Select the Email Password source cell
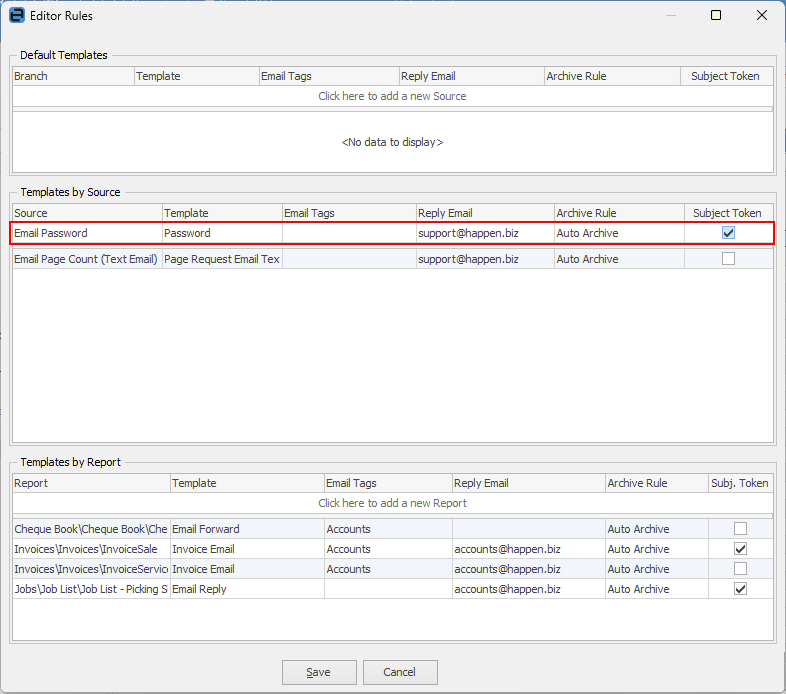786x694 pixels. [x=87, y=233]
